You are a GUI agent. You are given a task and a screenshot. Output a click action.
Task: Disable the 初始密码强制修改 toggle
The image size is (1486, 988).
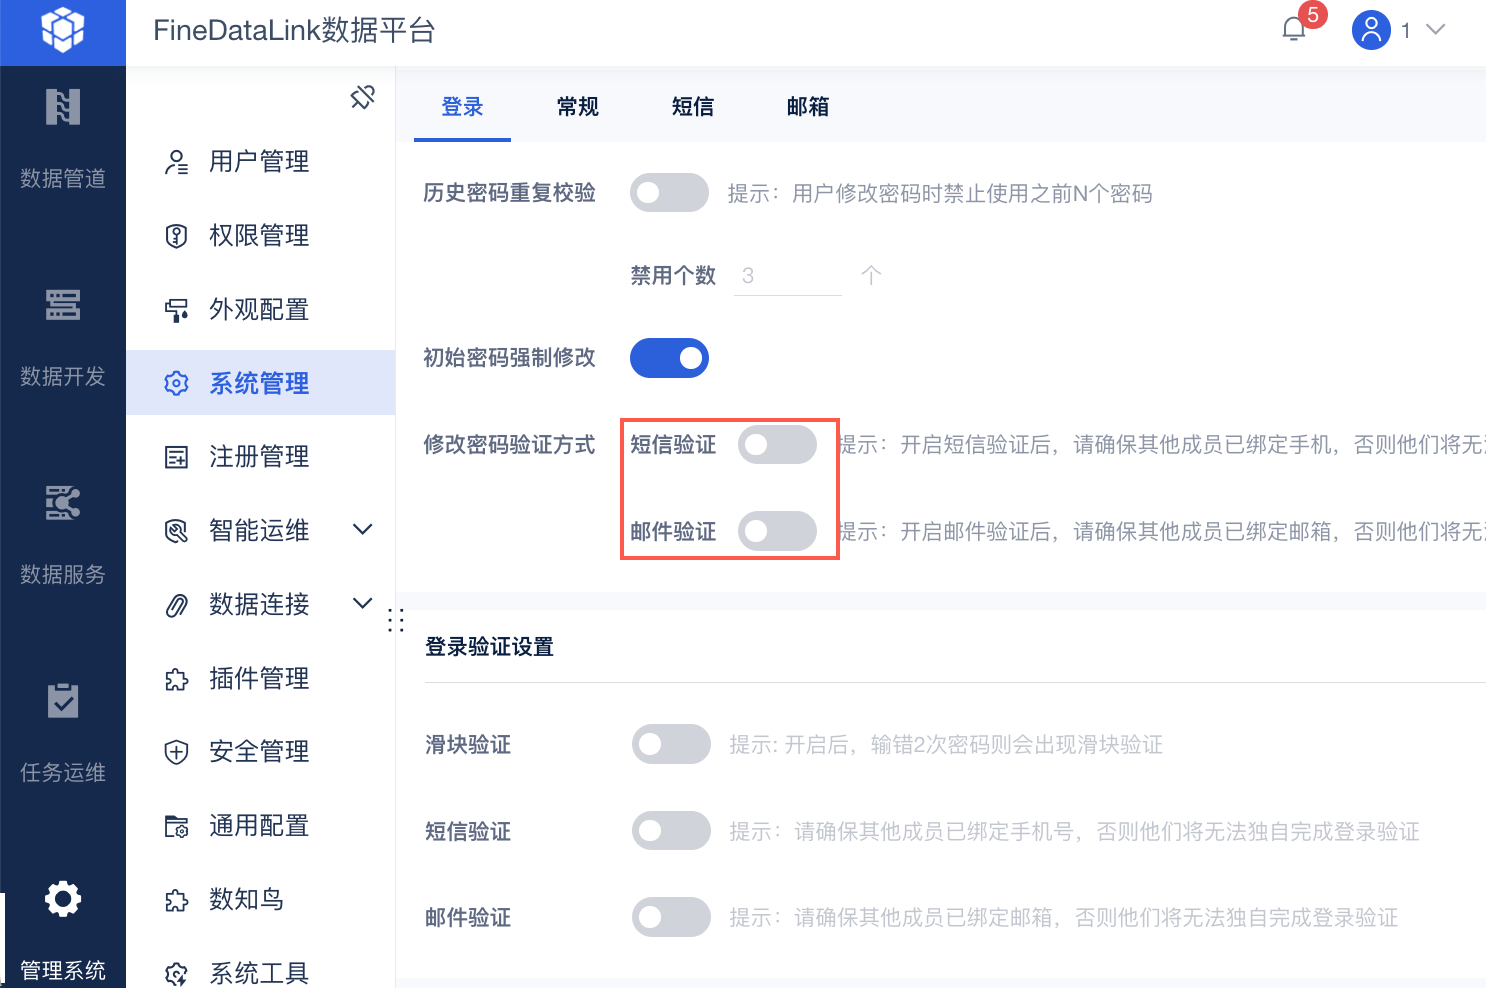(669, 358)
